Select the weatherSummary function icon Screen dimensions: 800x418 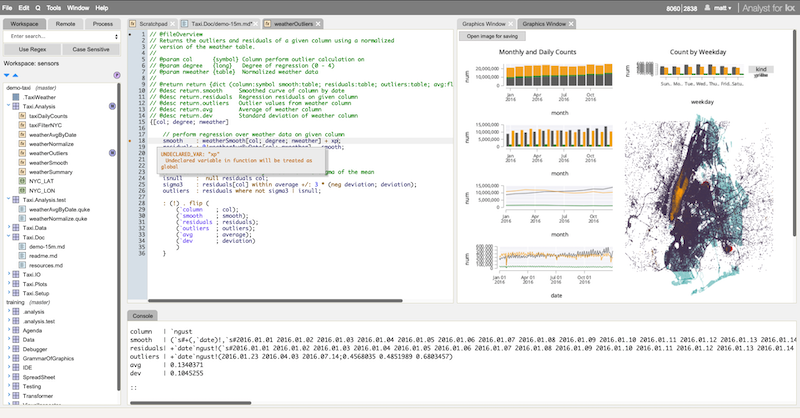[22, 172]
